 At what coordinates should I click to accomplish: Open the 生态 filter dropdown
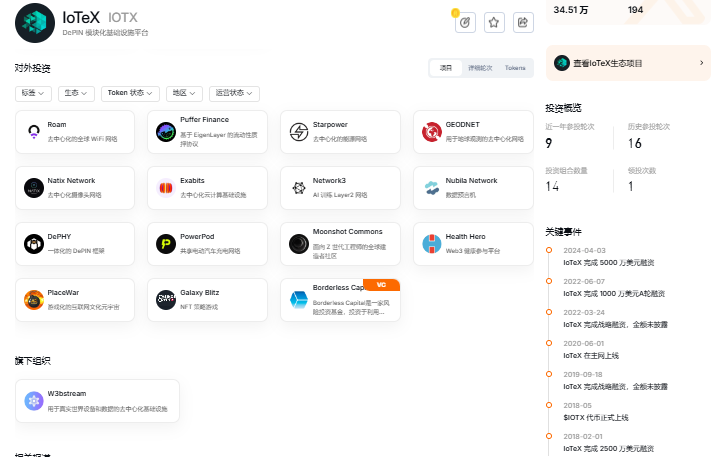pos(76,93)
